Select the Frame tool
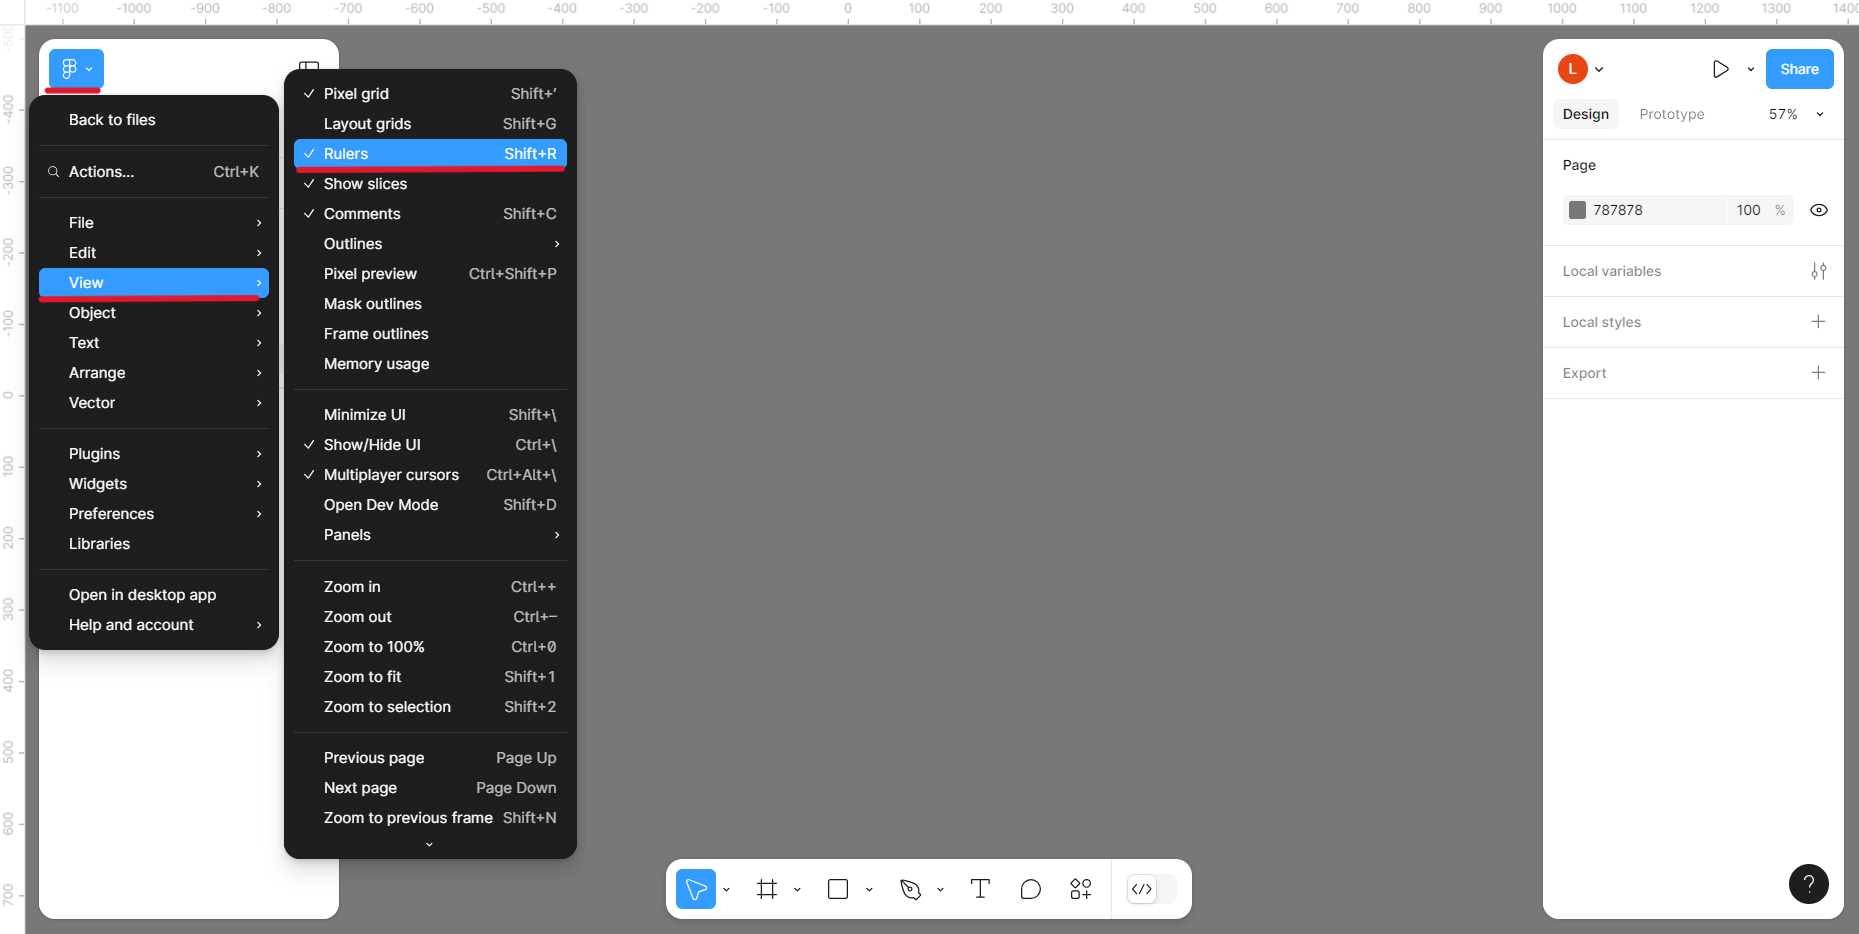This screenshot has width=1859, height=934. tap(767, 889)
